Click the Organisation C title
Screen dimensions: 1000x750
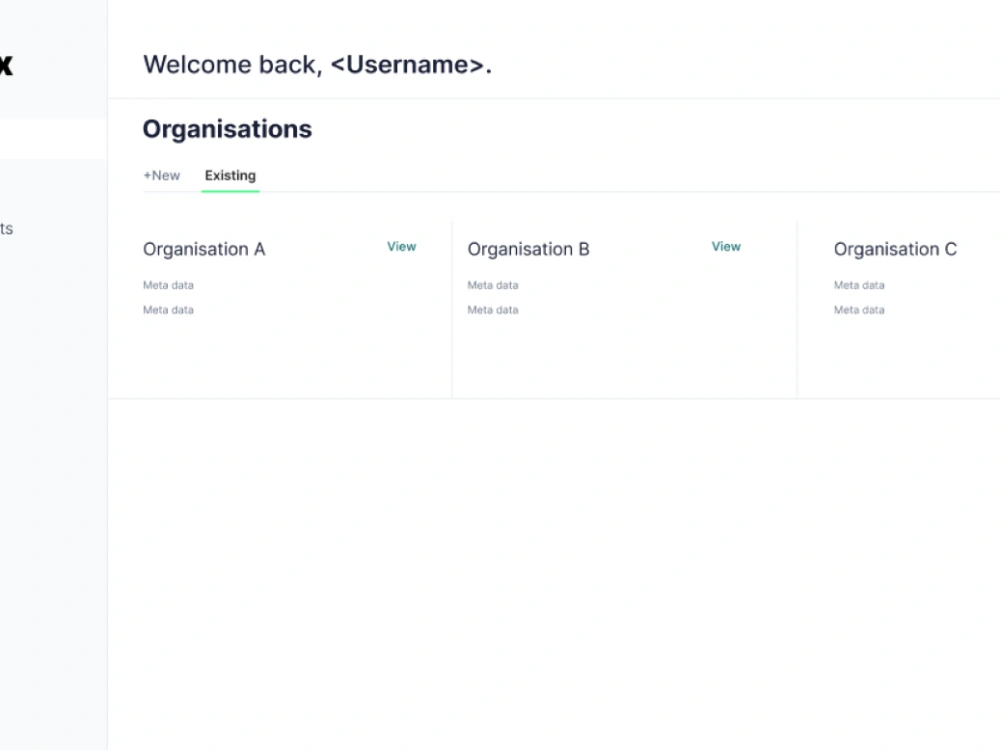click(x=895, y=249)
